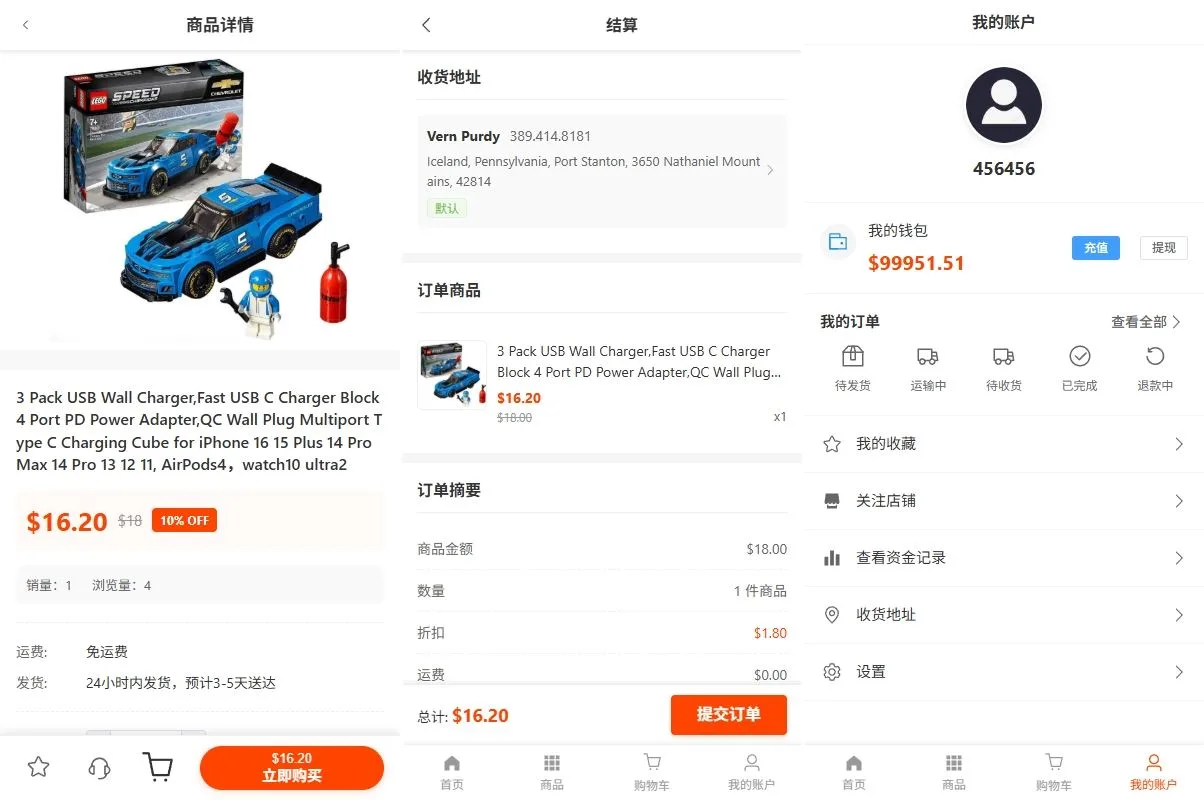Open 查看全部 orders link

[1146, 322]
